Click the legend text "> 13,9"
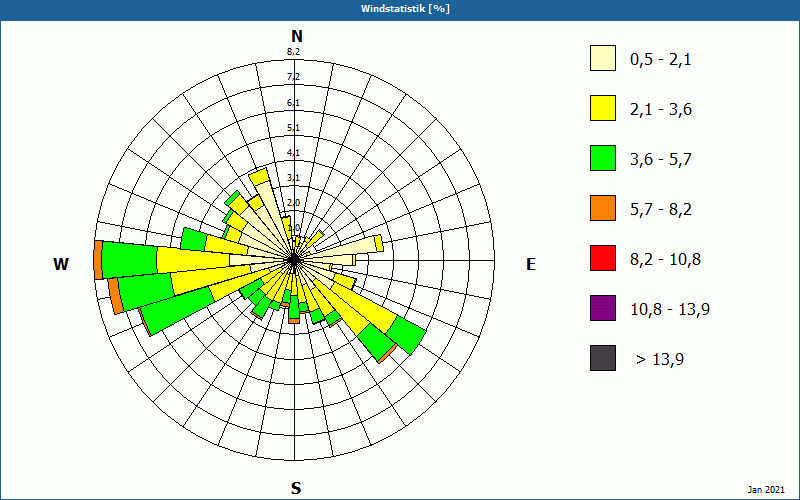Image resolution: width=800 pixels, height=500 pixels. click(660, 360)
